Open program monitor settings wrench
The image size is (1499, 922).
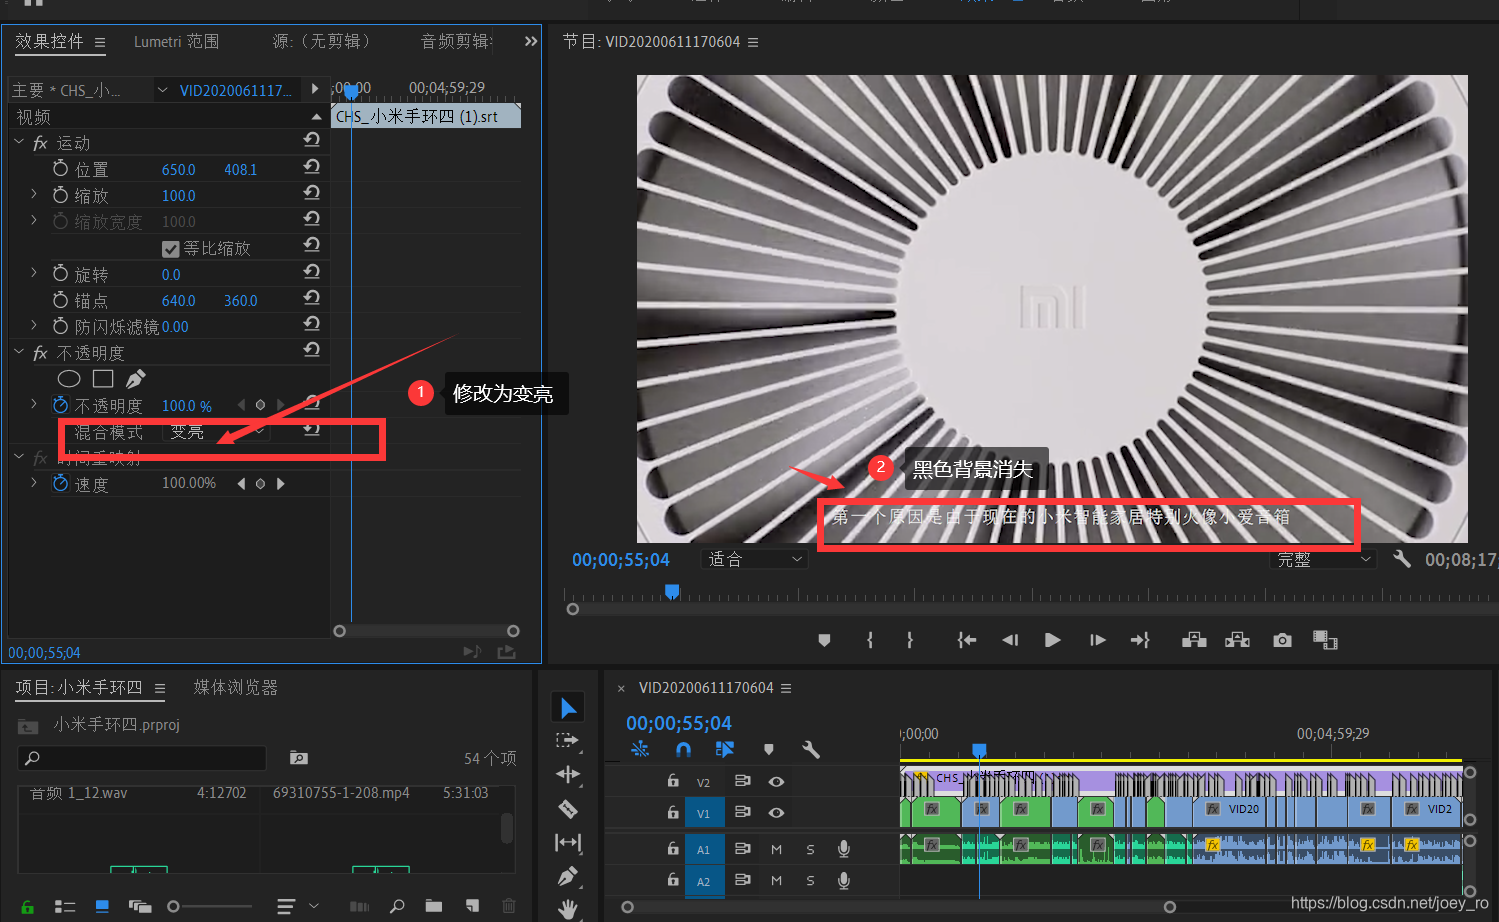coord(1402,559)
